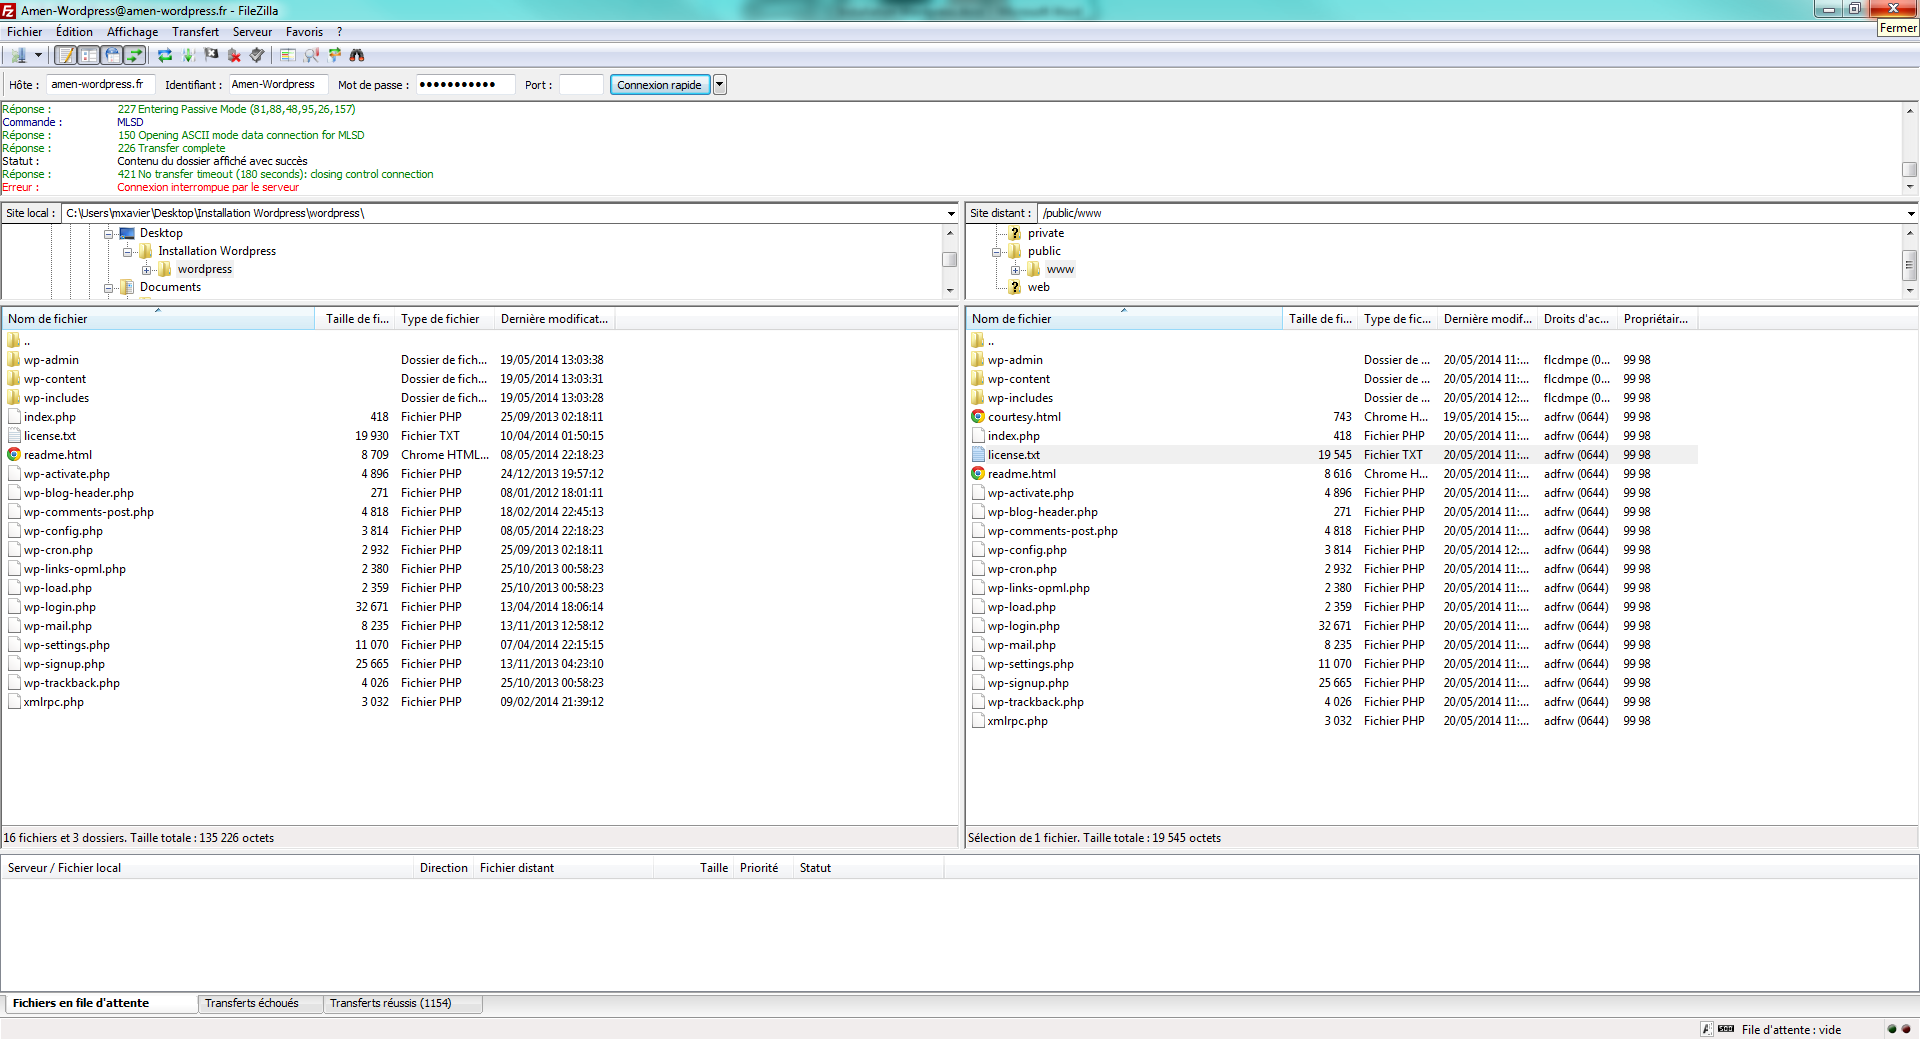Screen dimensions: 1920x1040
Task: Toggle synchronized browsing
Action: click(x=334, y=55)
